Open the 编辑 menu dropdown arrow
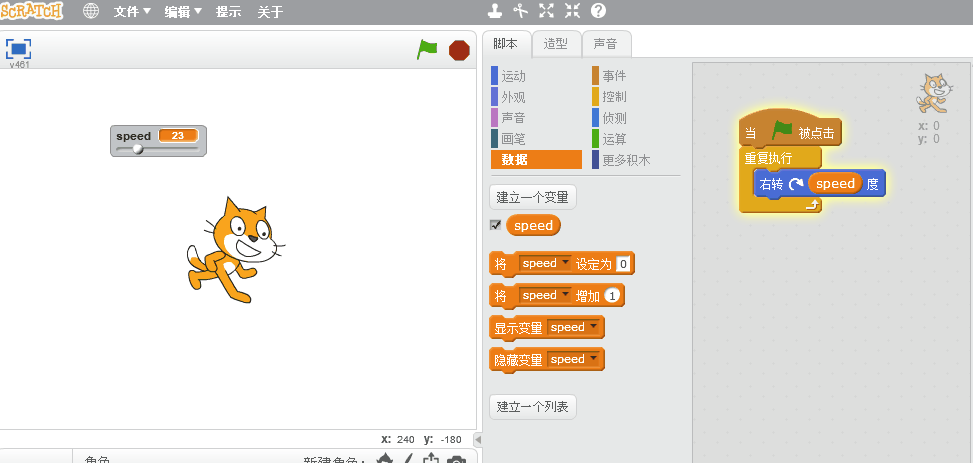973x463 pixels. (x=198, y=11)
